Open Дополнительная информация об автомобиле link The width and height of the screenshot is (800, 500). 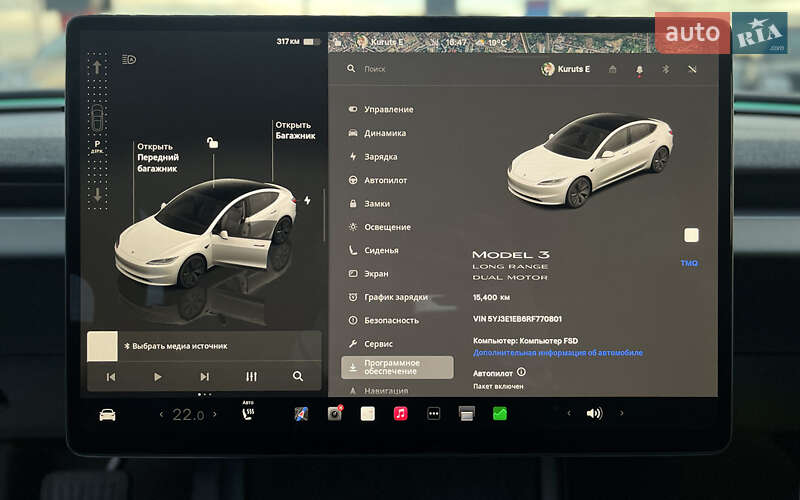558,353
